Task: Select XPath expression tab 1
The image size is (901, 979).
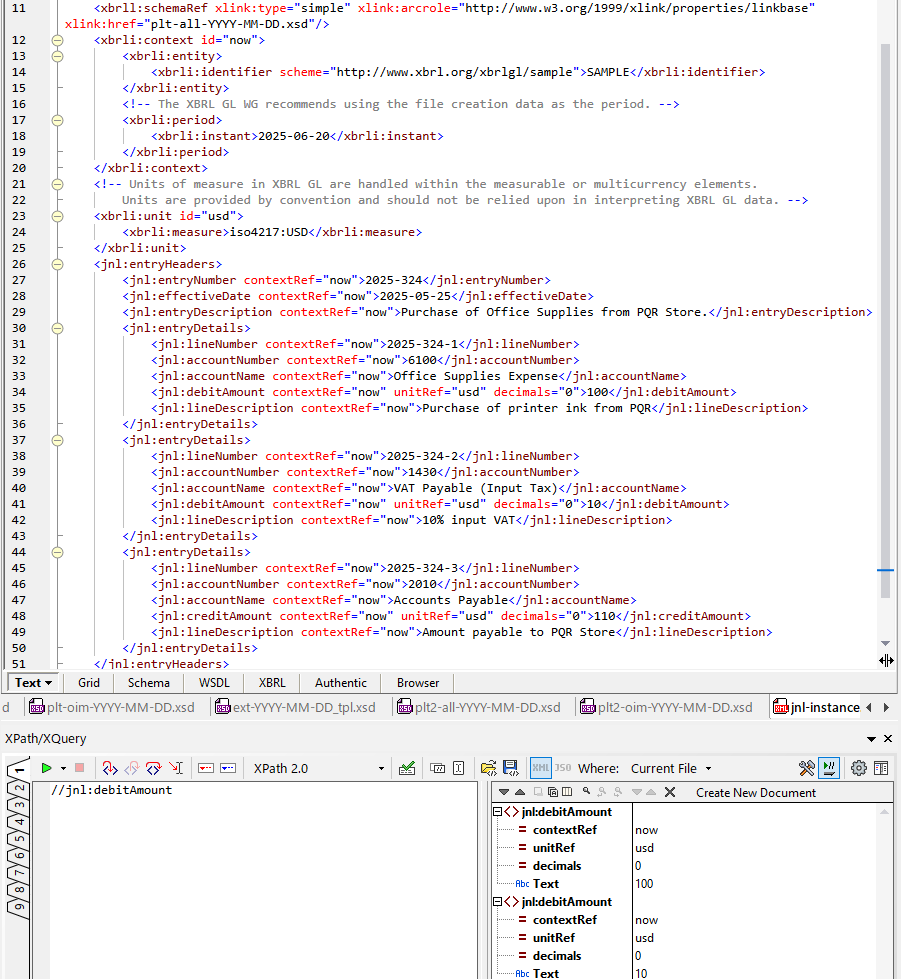Action: pyautogui.click(x=18, y=769)
